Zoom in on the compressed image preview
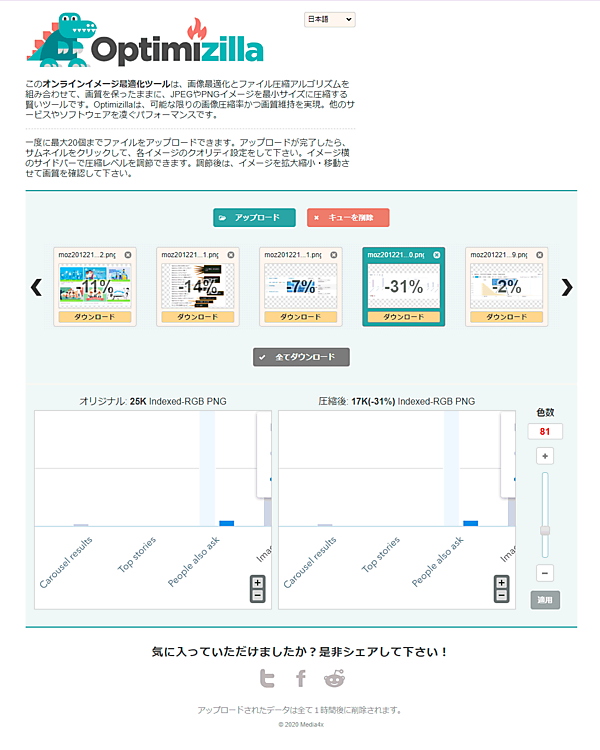Viewport: 600px width, 750px height. pyautogui.click(x=501, y=583)
